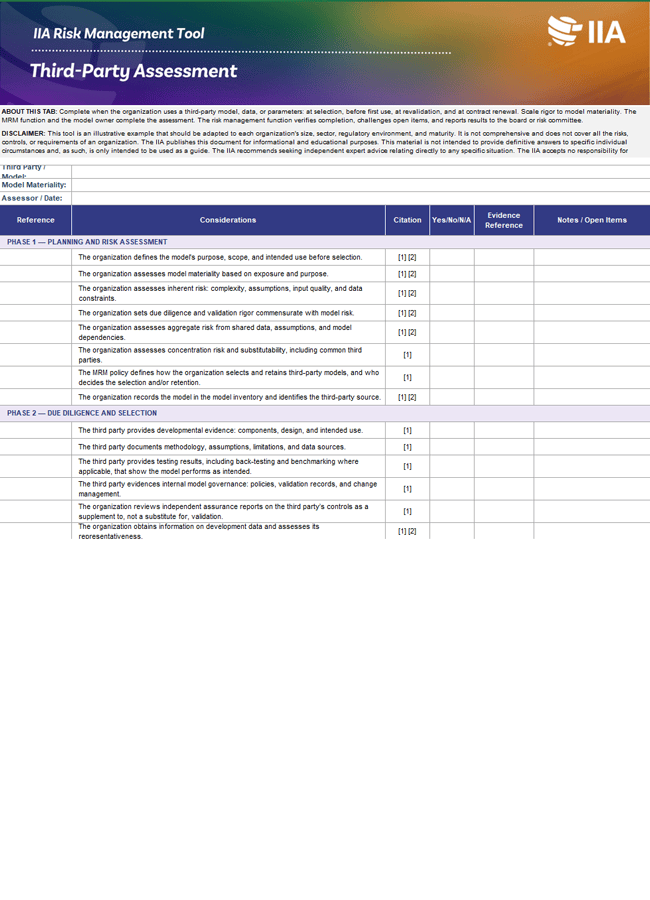This screenshot has height=900, width=650.
Task: Click citation cell for developmental evidence row
Action: (407, 430)
